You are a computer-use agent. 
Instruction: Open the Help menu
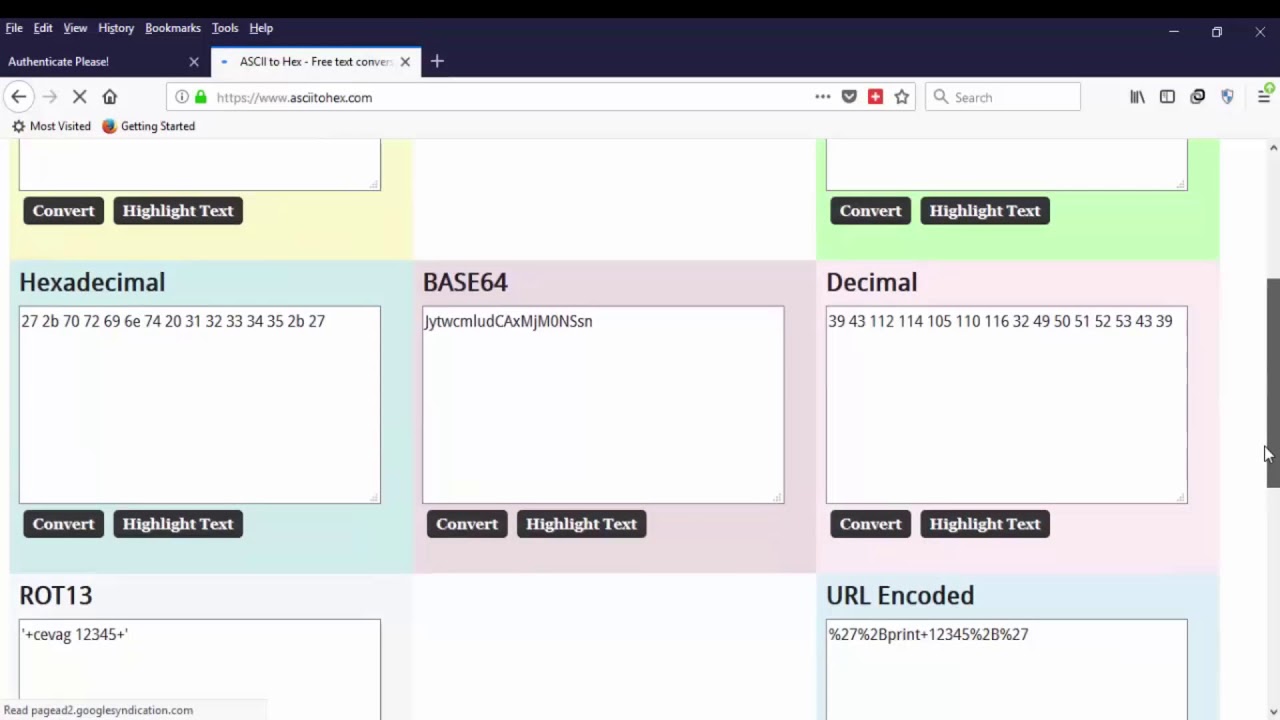[261, 28]
